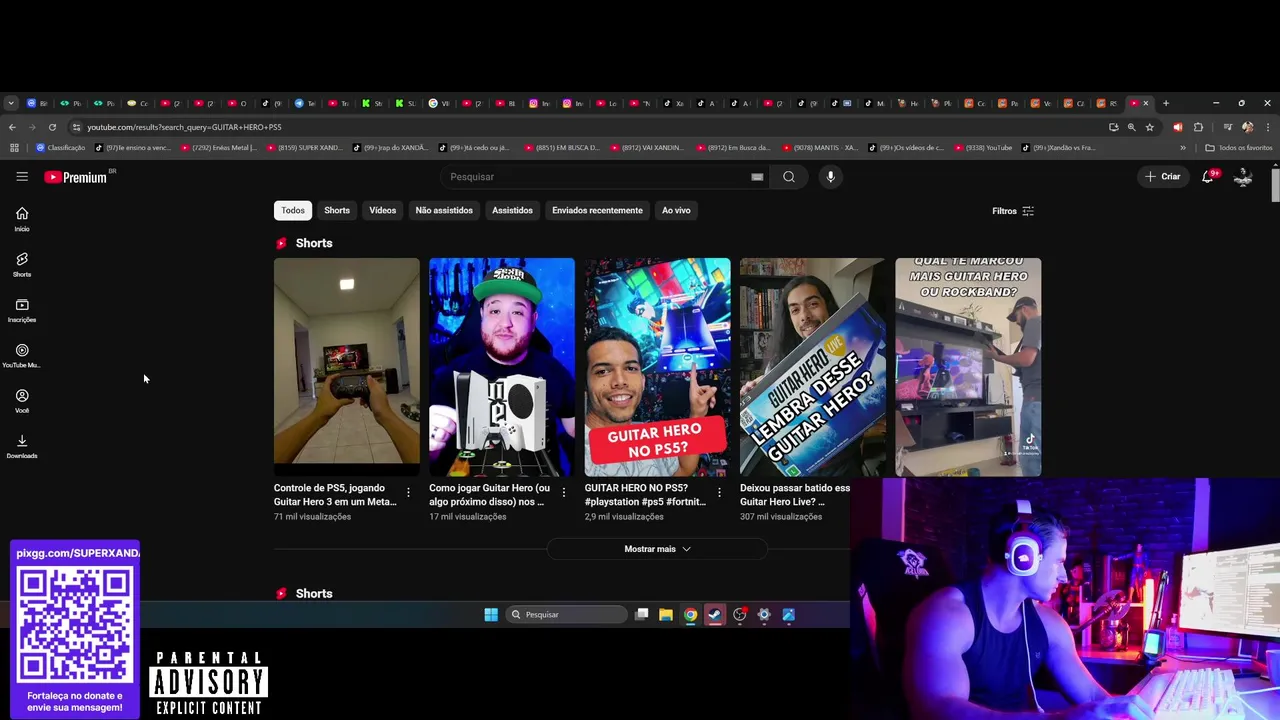This screenshot has width=1280, height=720.
Task: Click the browser back arrow
Action: point(12,127)
